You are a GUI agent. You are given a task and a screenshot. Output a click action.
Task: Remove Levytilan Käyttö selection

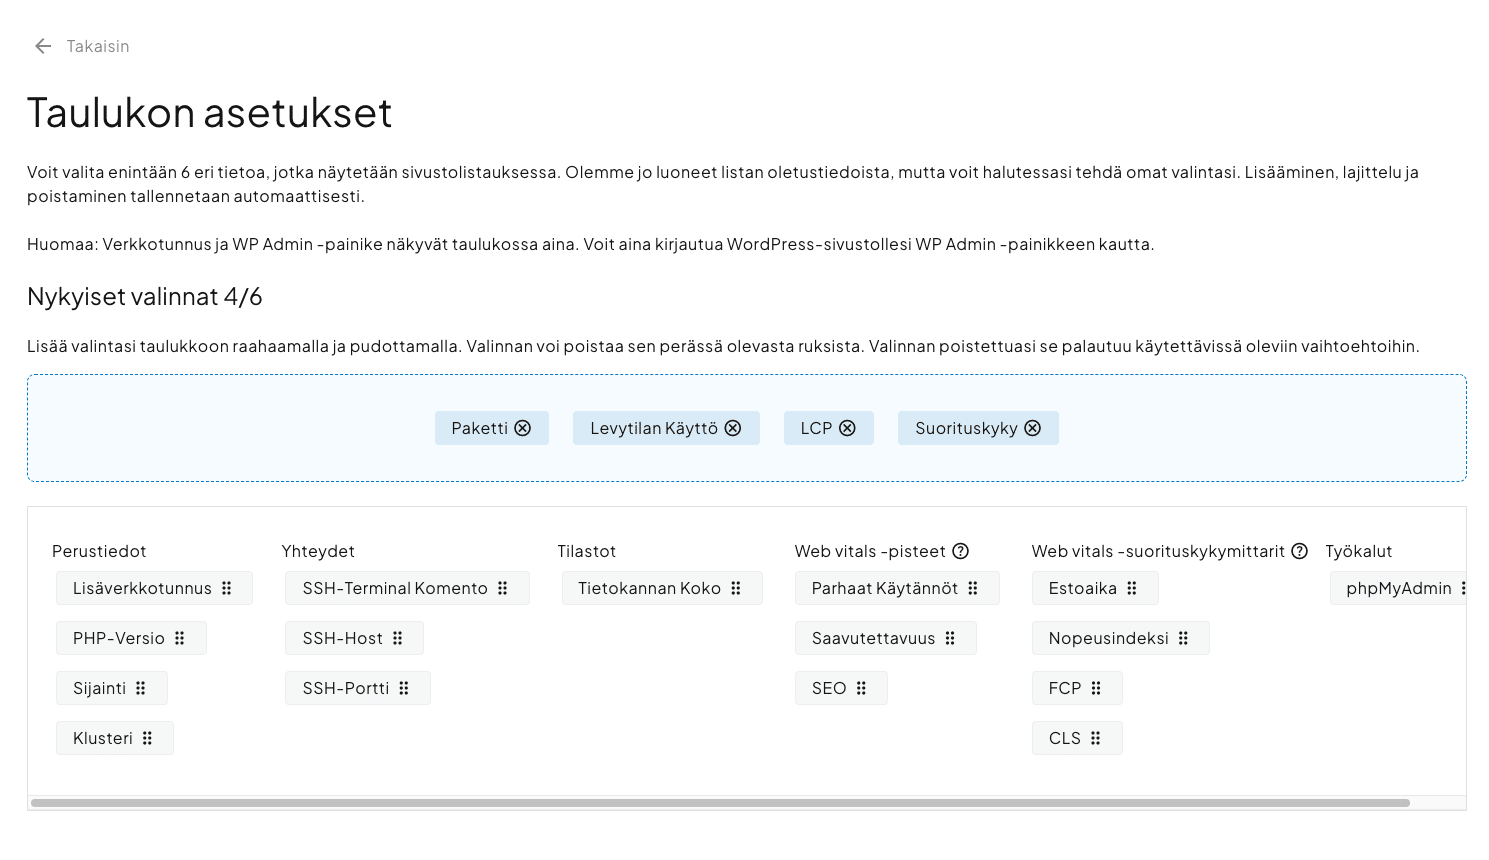pyautogui.click(x=733, y=428)
